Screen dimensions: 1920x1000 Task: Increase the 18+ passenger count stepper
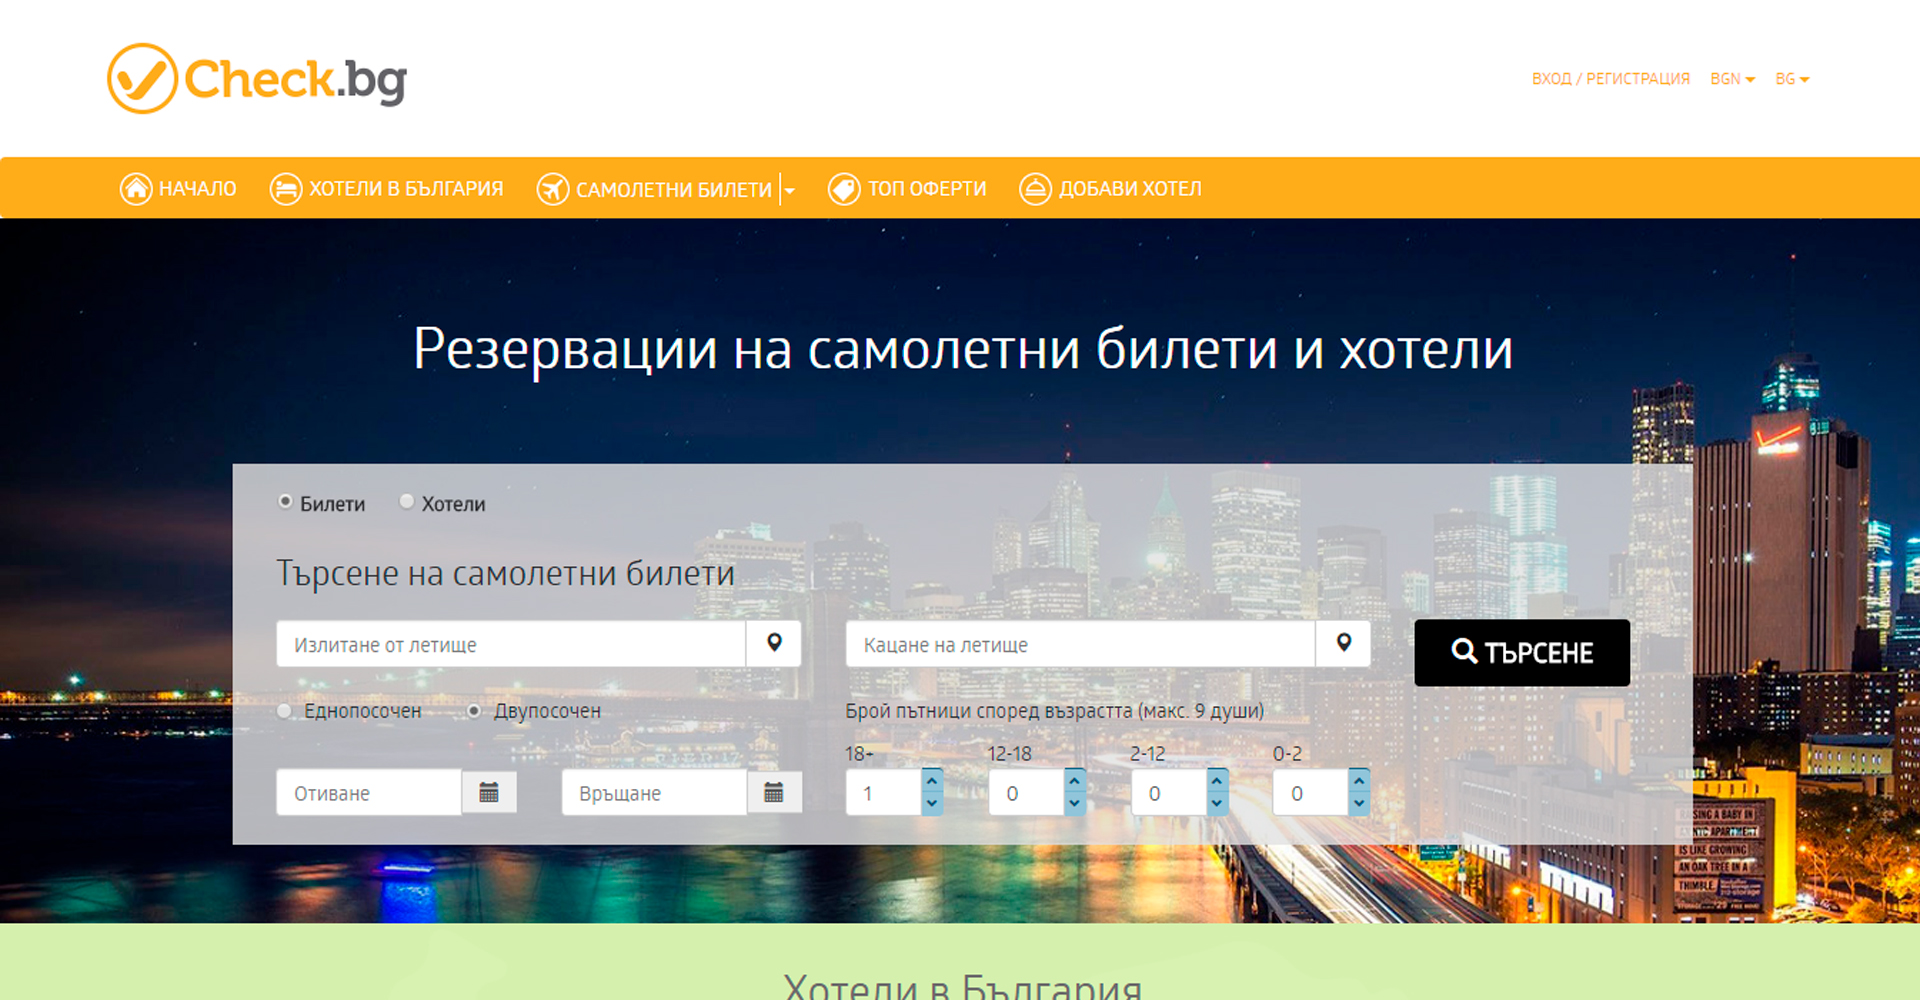931,782
